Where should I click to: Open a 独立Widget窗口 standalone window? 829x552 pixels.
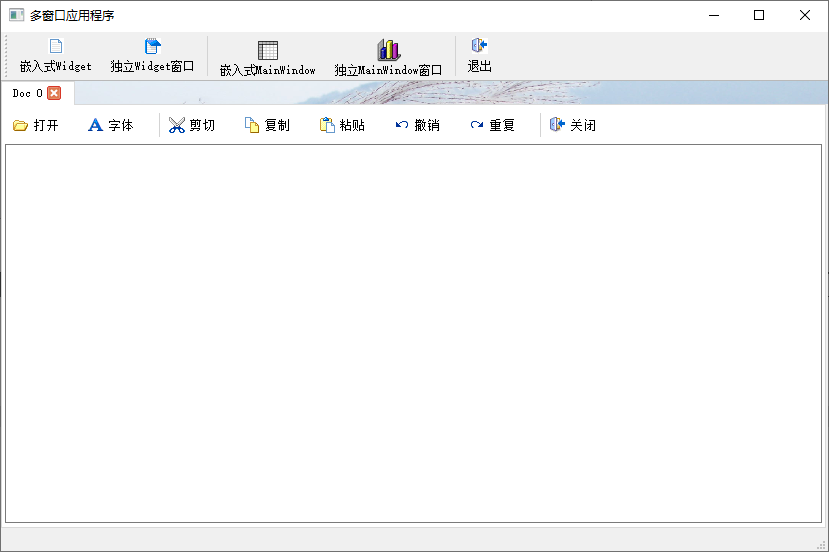[x=152, y=47]
